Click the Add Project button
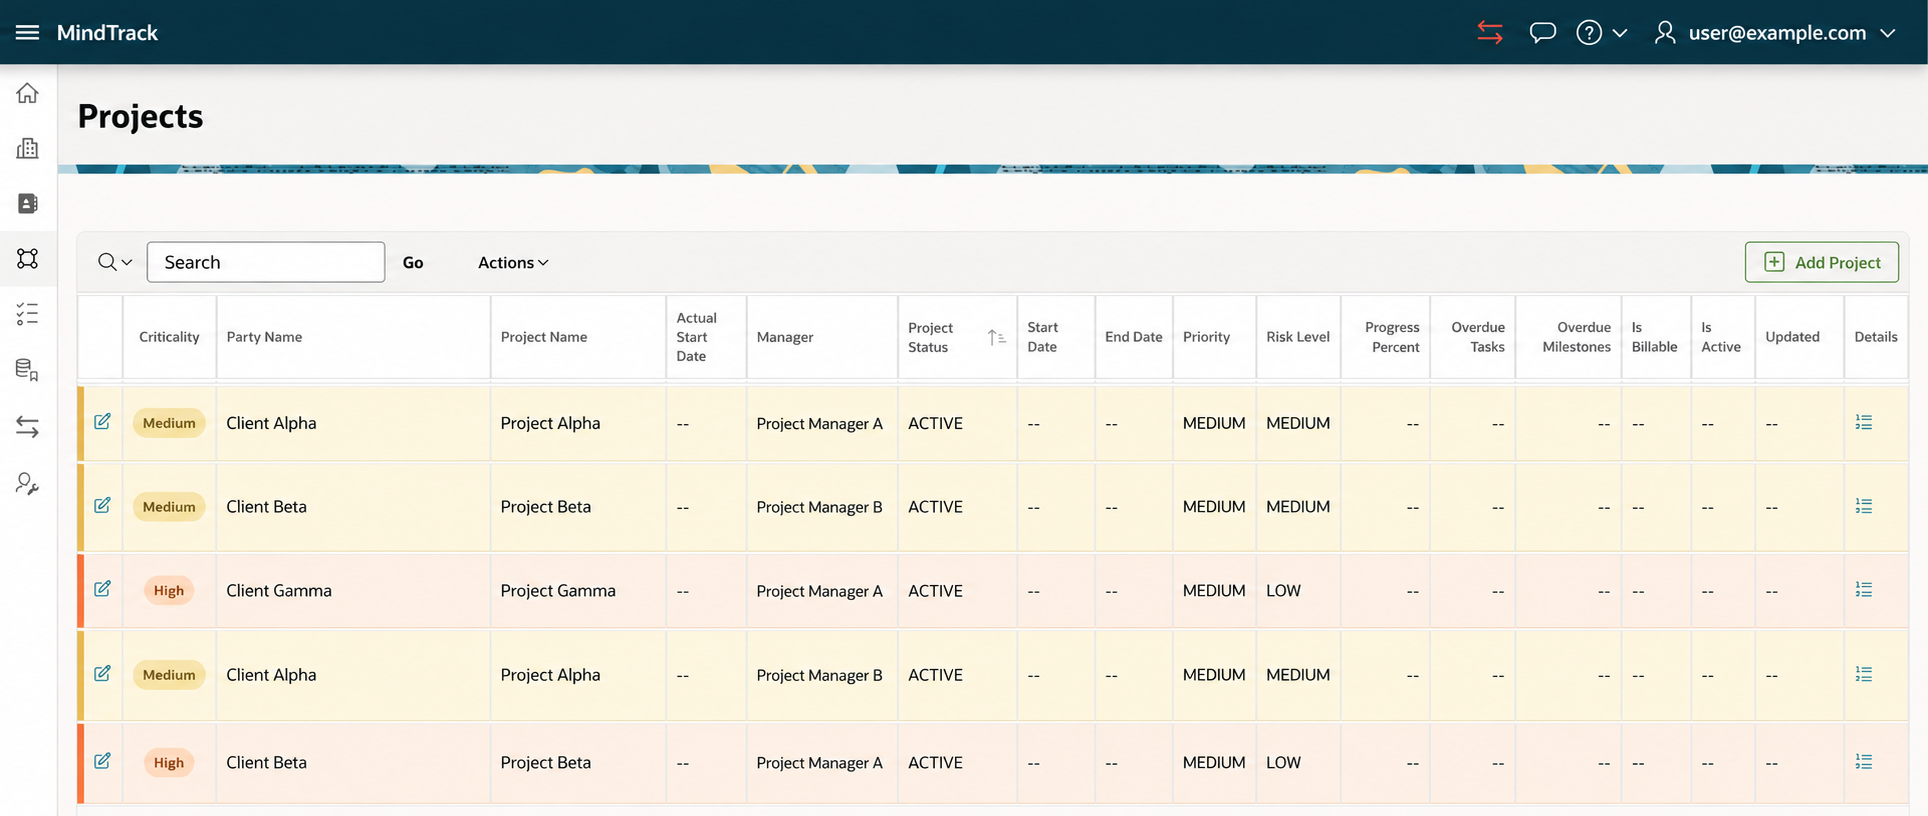This screenshot has height=816, width=1928. [1821, 262]
